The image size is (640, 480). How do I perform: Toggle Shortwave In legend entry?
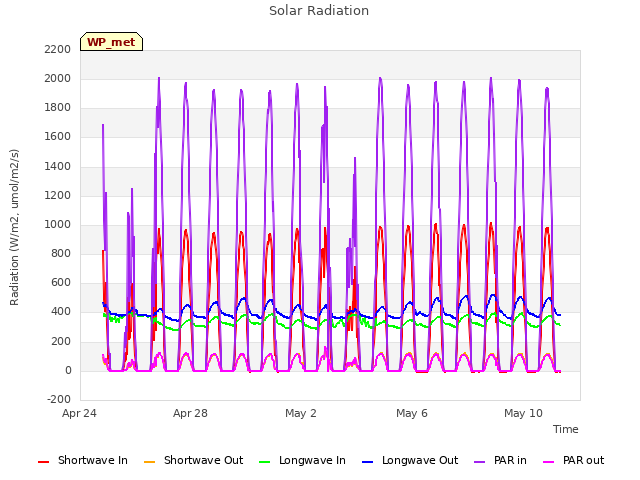(x=83, y=460)
